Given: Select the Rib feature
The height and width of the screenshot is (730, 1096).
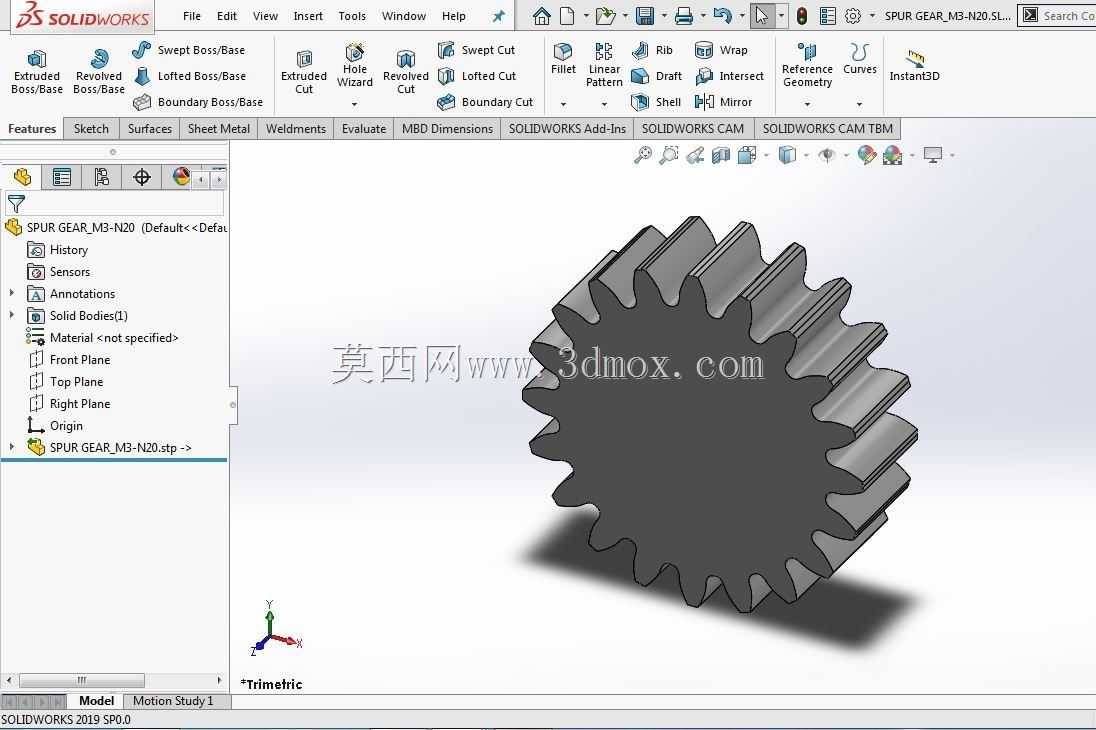Looking at the screenshot, I should [x=652, y=50].
